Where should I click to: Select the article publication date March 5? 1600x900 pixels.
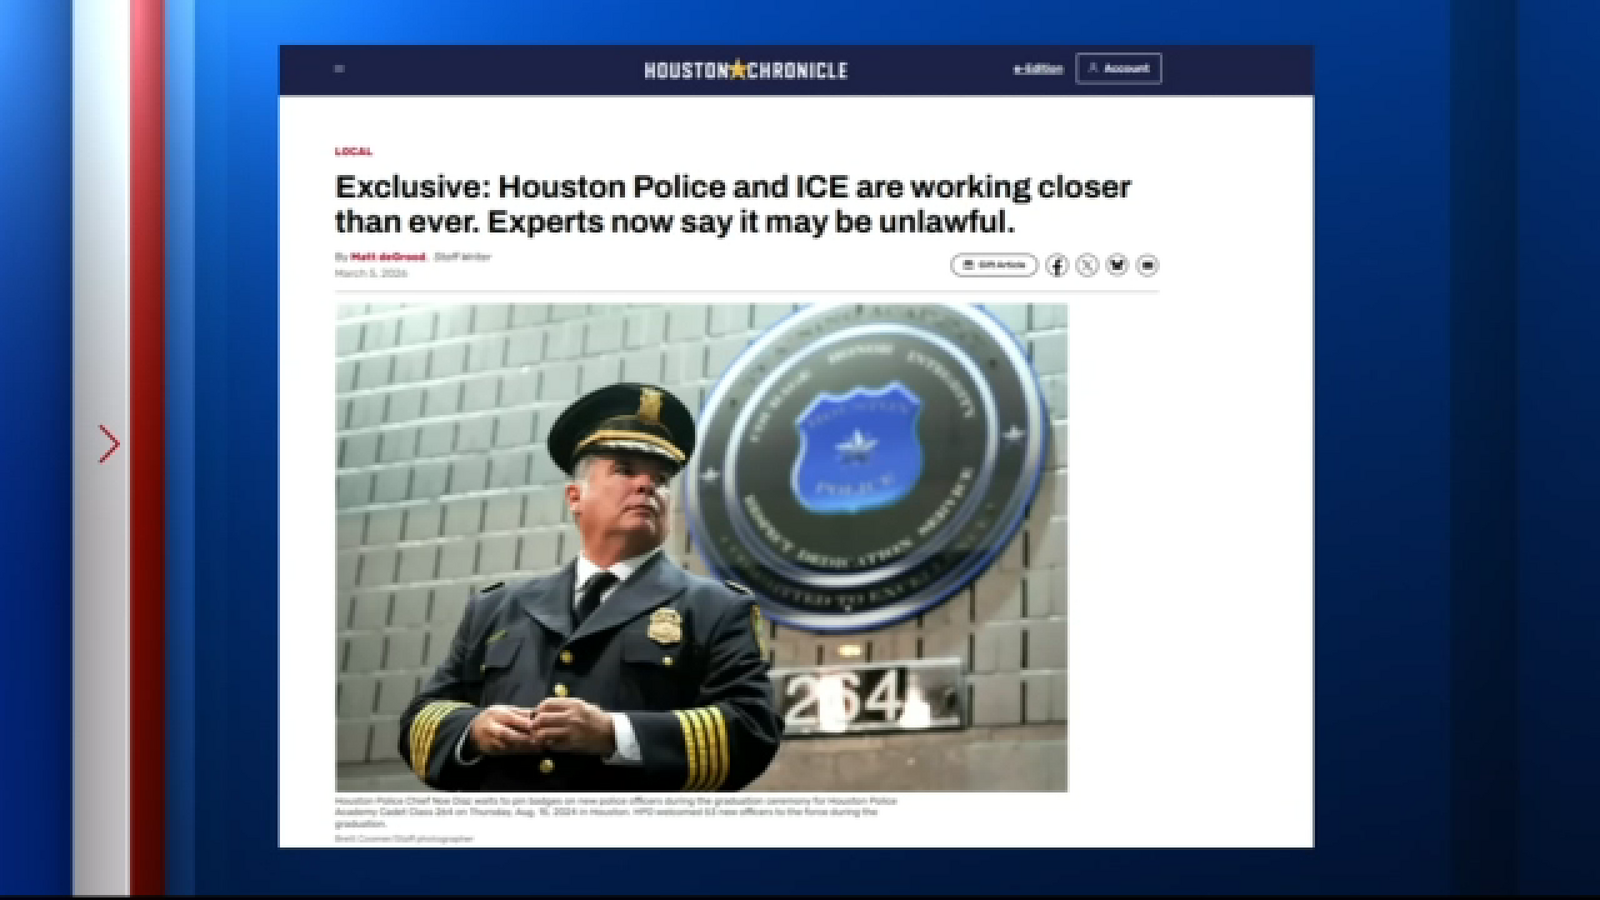[358, 272]
